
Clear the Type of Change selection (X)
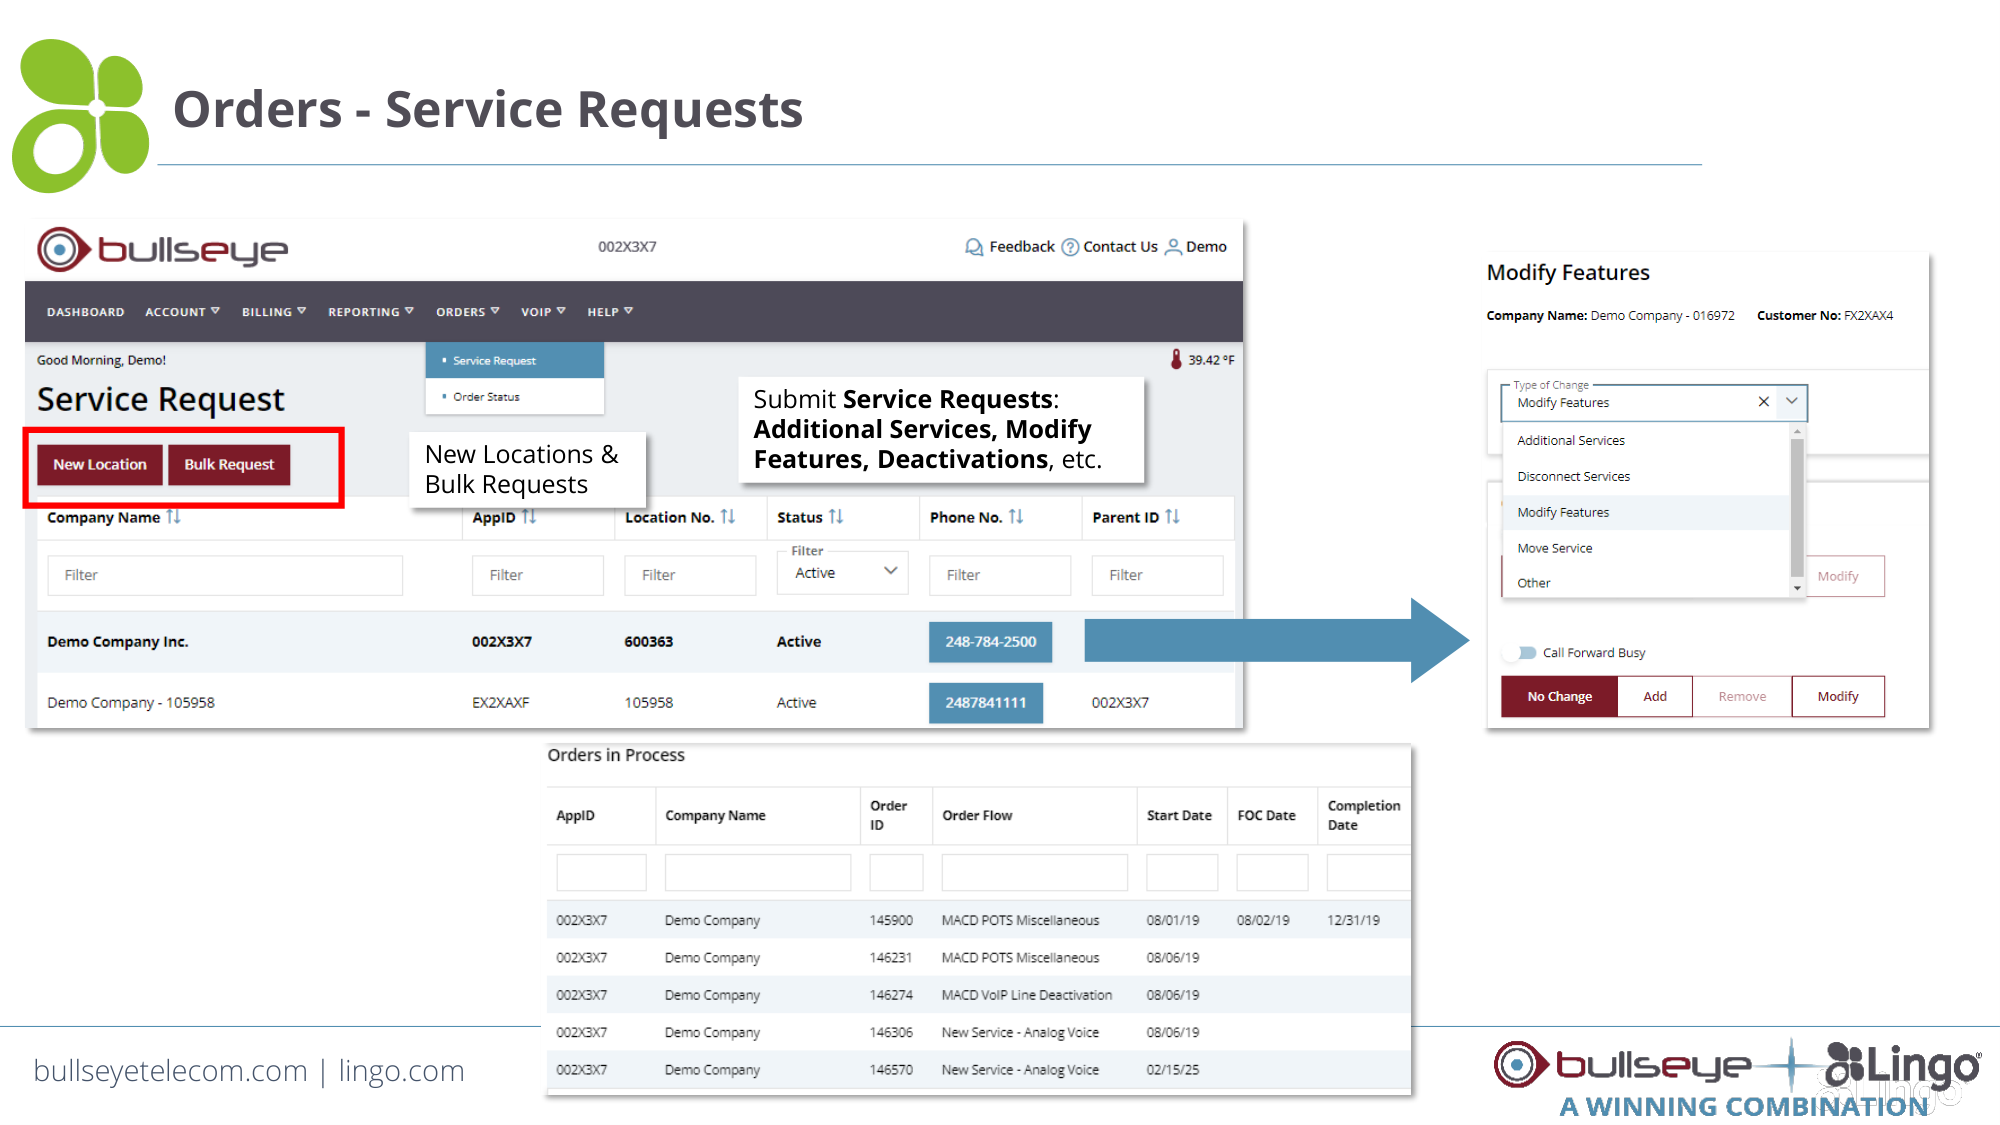[x=1764, y=402]
